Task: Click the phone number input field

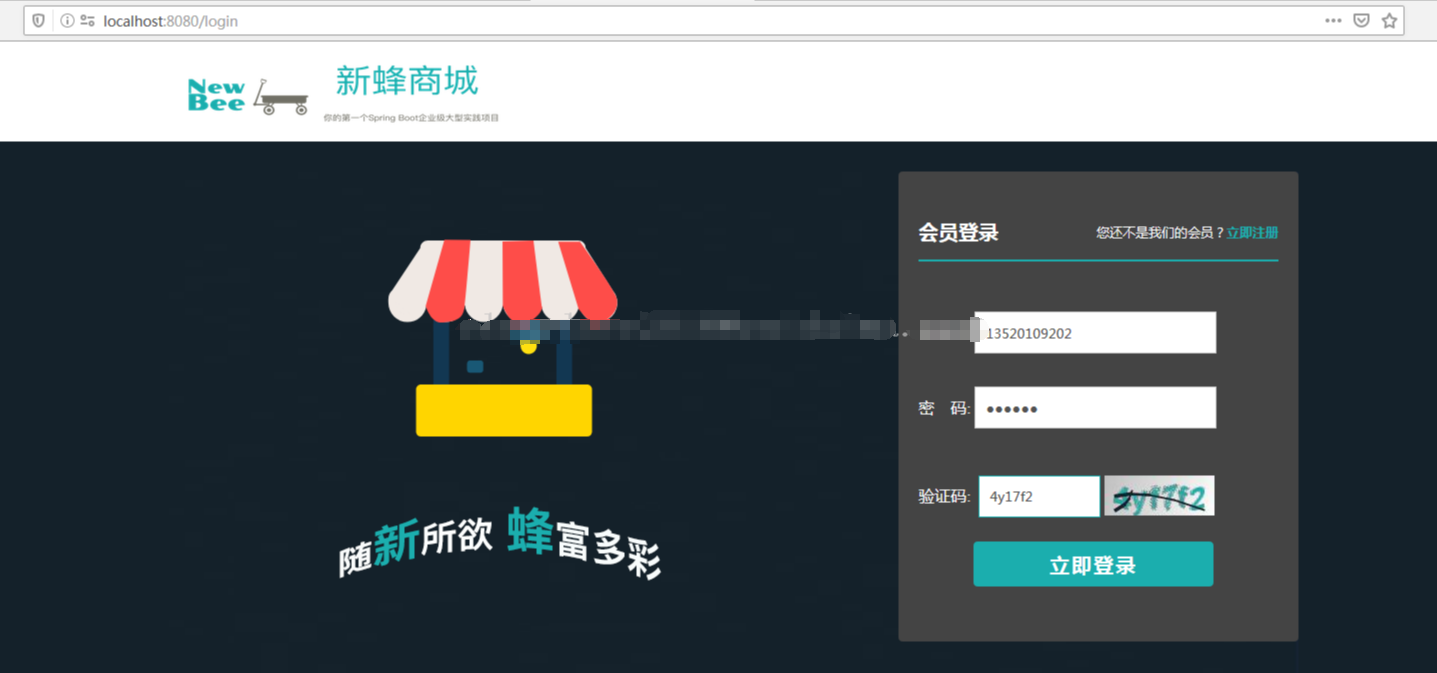Action: pos(1095,332)
